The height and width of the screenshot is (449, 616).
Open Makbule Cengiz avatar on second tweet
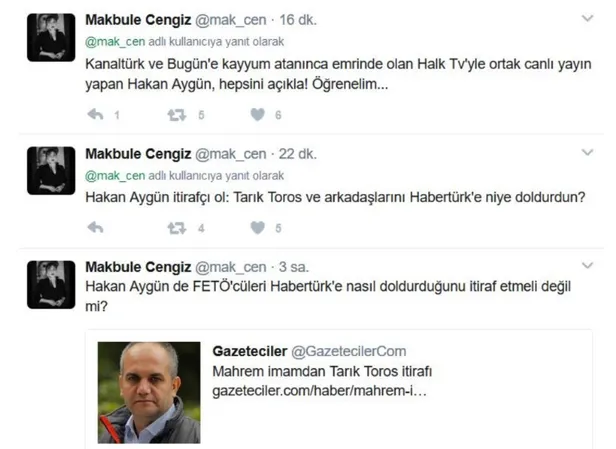coord(51,170)
